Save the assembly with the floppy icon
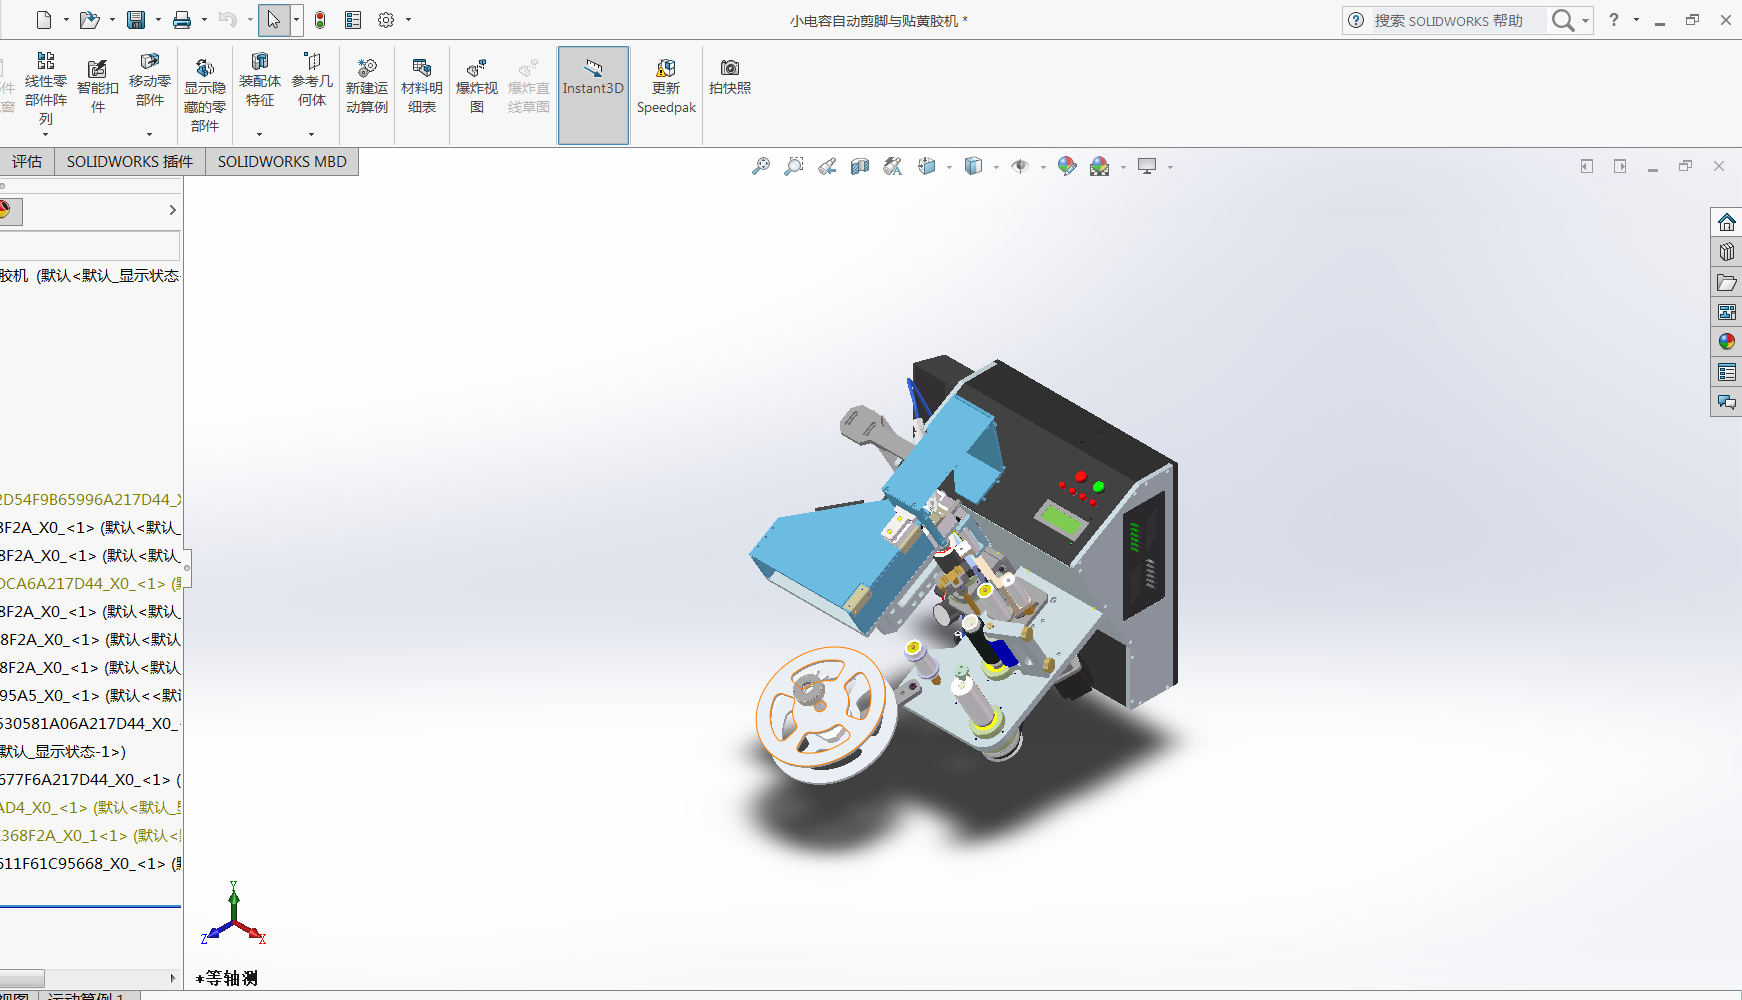The height and width of the screenshot is (1000, 1742). (x=136, y=20)
